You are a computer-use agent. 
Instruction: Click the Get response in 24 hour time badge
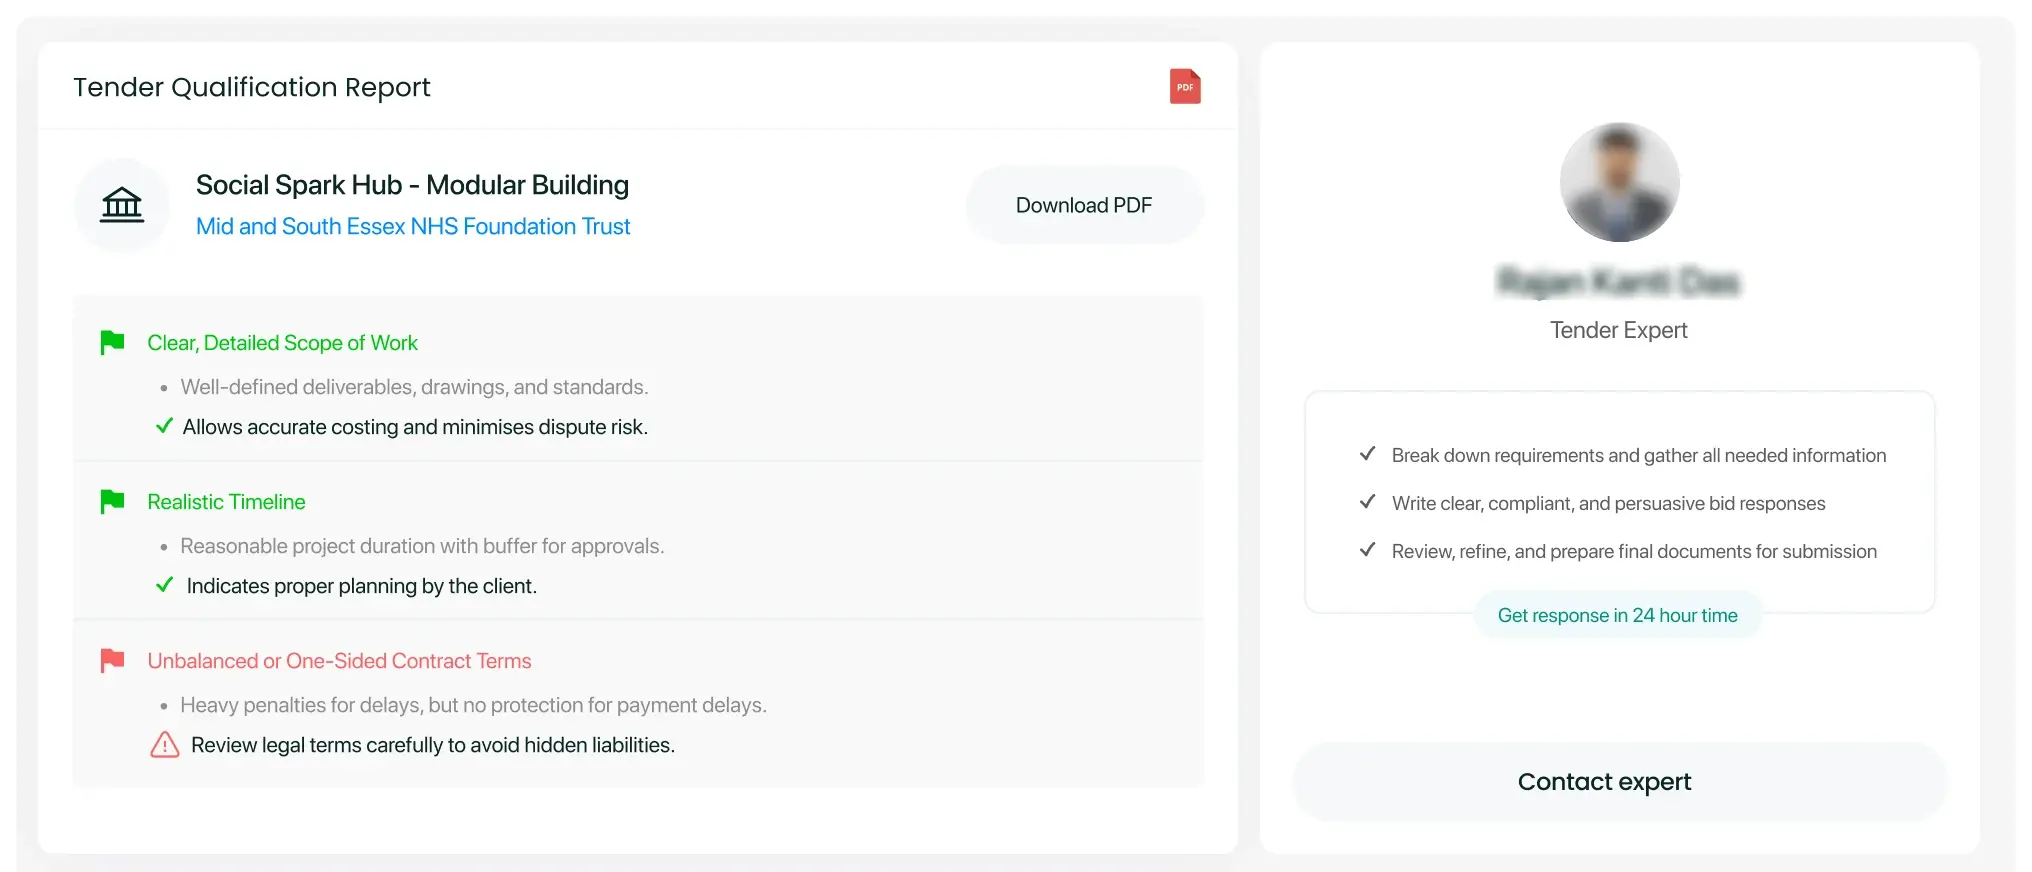tap(1617, 616)
